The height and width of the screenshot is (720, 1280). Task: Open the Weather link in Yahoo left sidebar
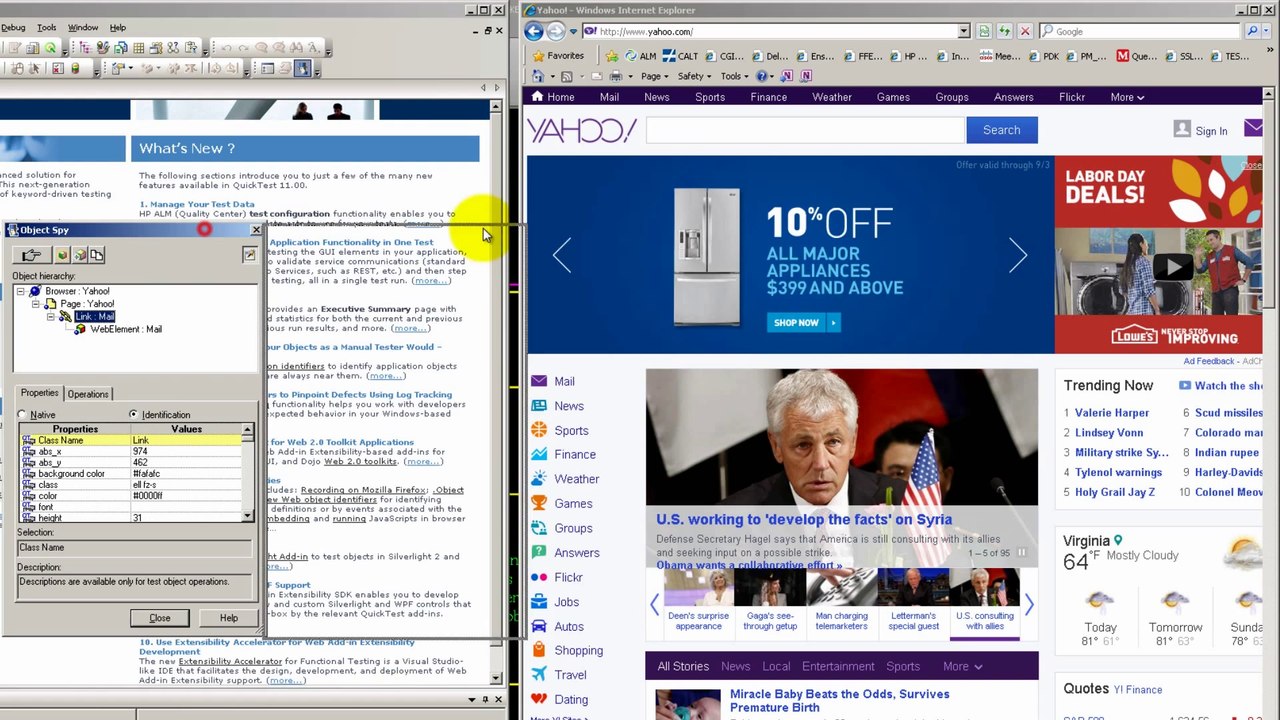click(577, 479)
